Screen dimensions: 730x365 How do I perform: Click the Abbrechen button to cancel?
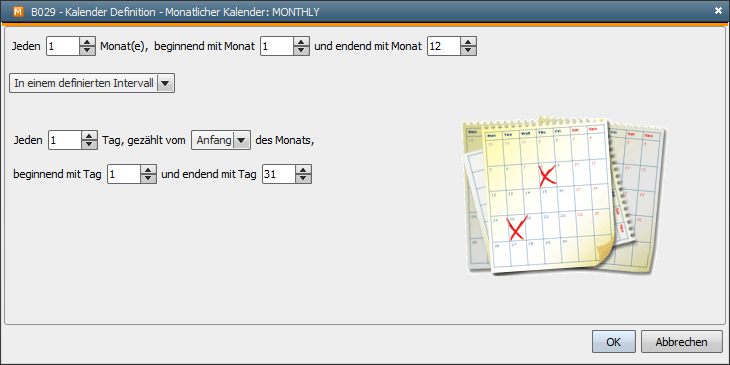click(x=682, y=342)
